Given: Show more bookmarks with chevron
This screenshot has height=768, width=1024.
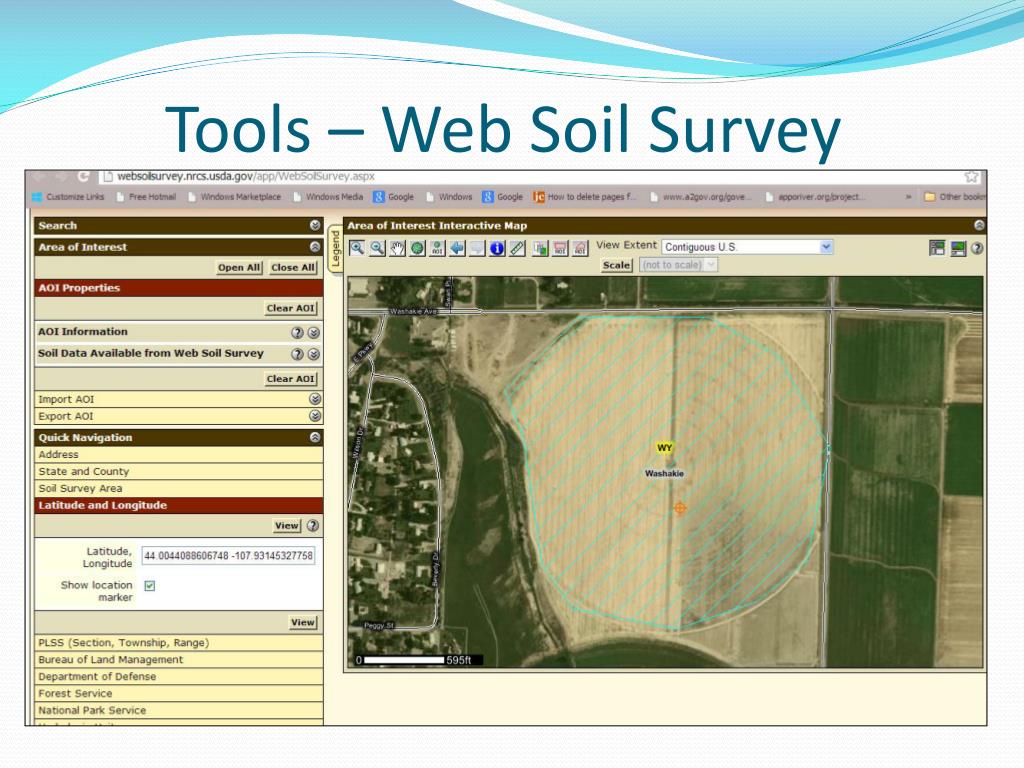Looking at the screenshot, I should click(x=908, y=197).
